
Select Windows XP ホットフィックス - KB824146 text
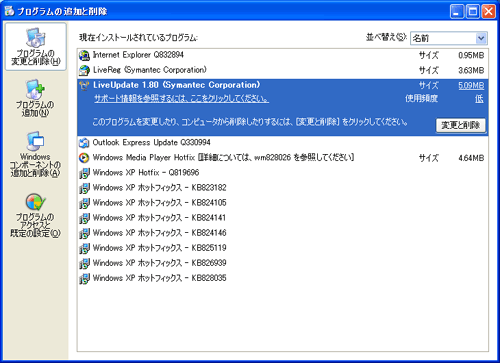tap(159, 233)
